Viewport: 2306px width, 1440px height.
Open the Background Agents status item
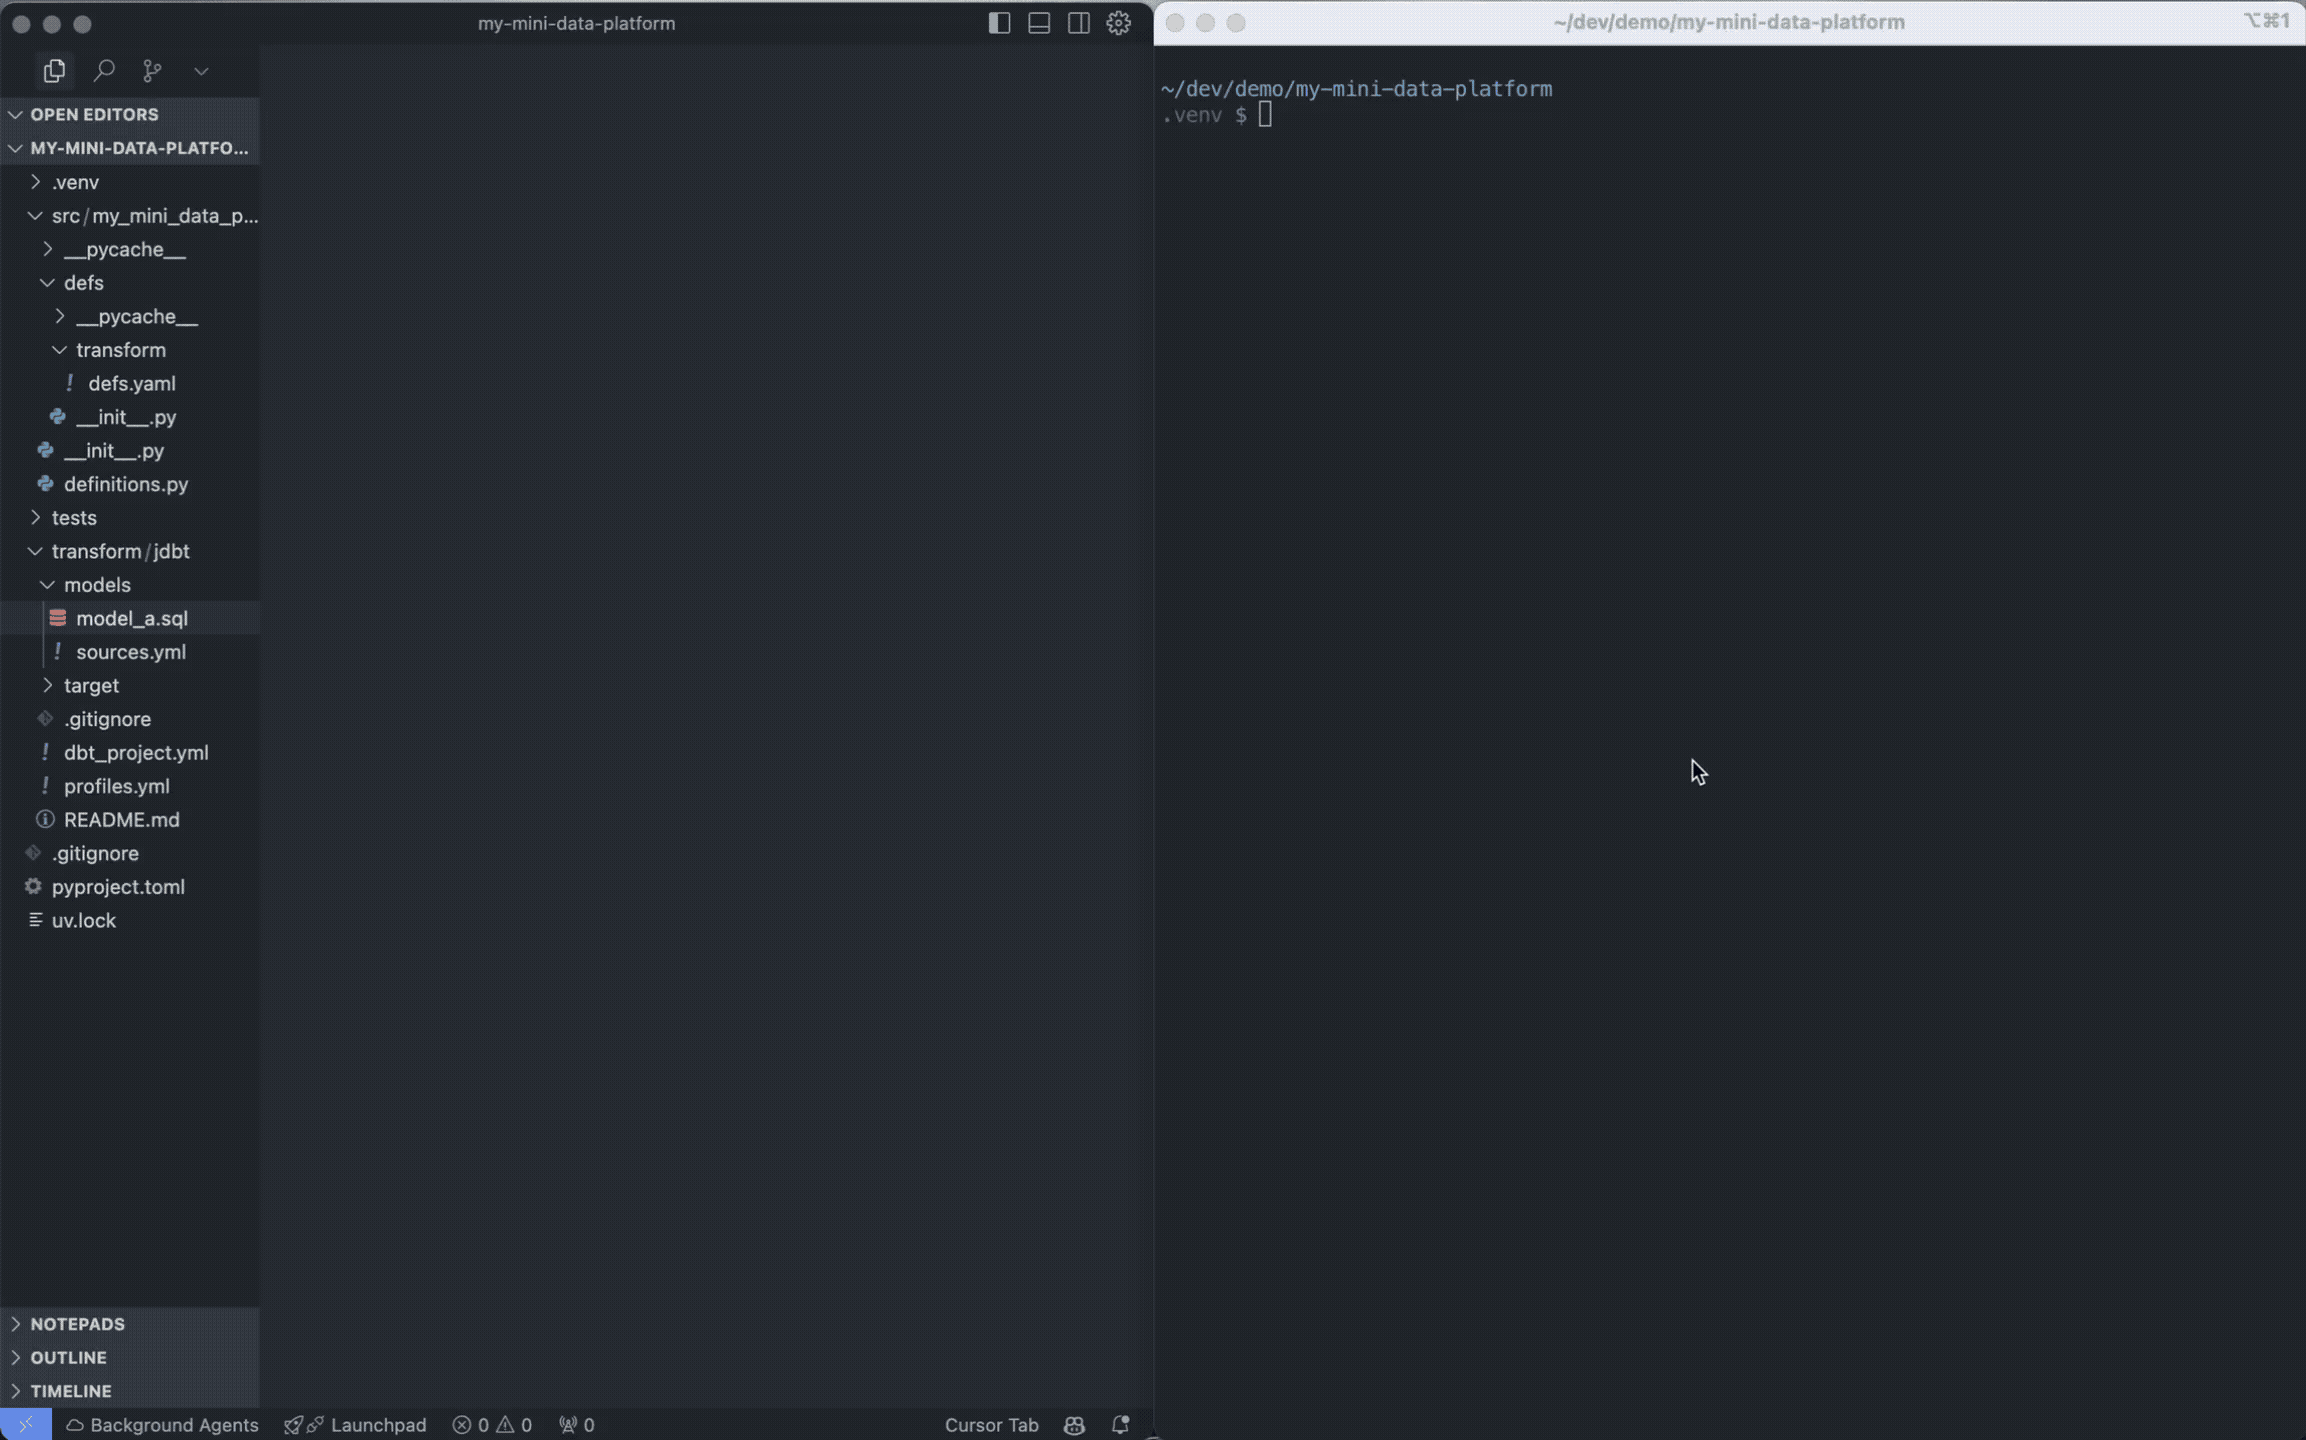(162, 1424)
